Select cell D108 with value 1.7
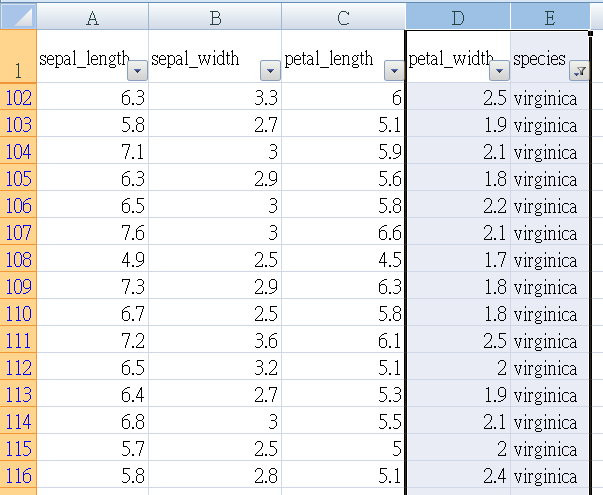 [x=458, y=258]
